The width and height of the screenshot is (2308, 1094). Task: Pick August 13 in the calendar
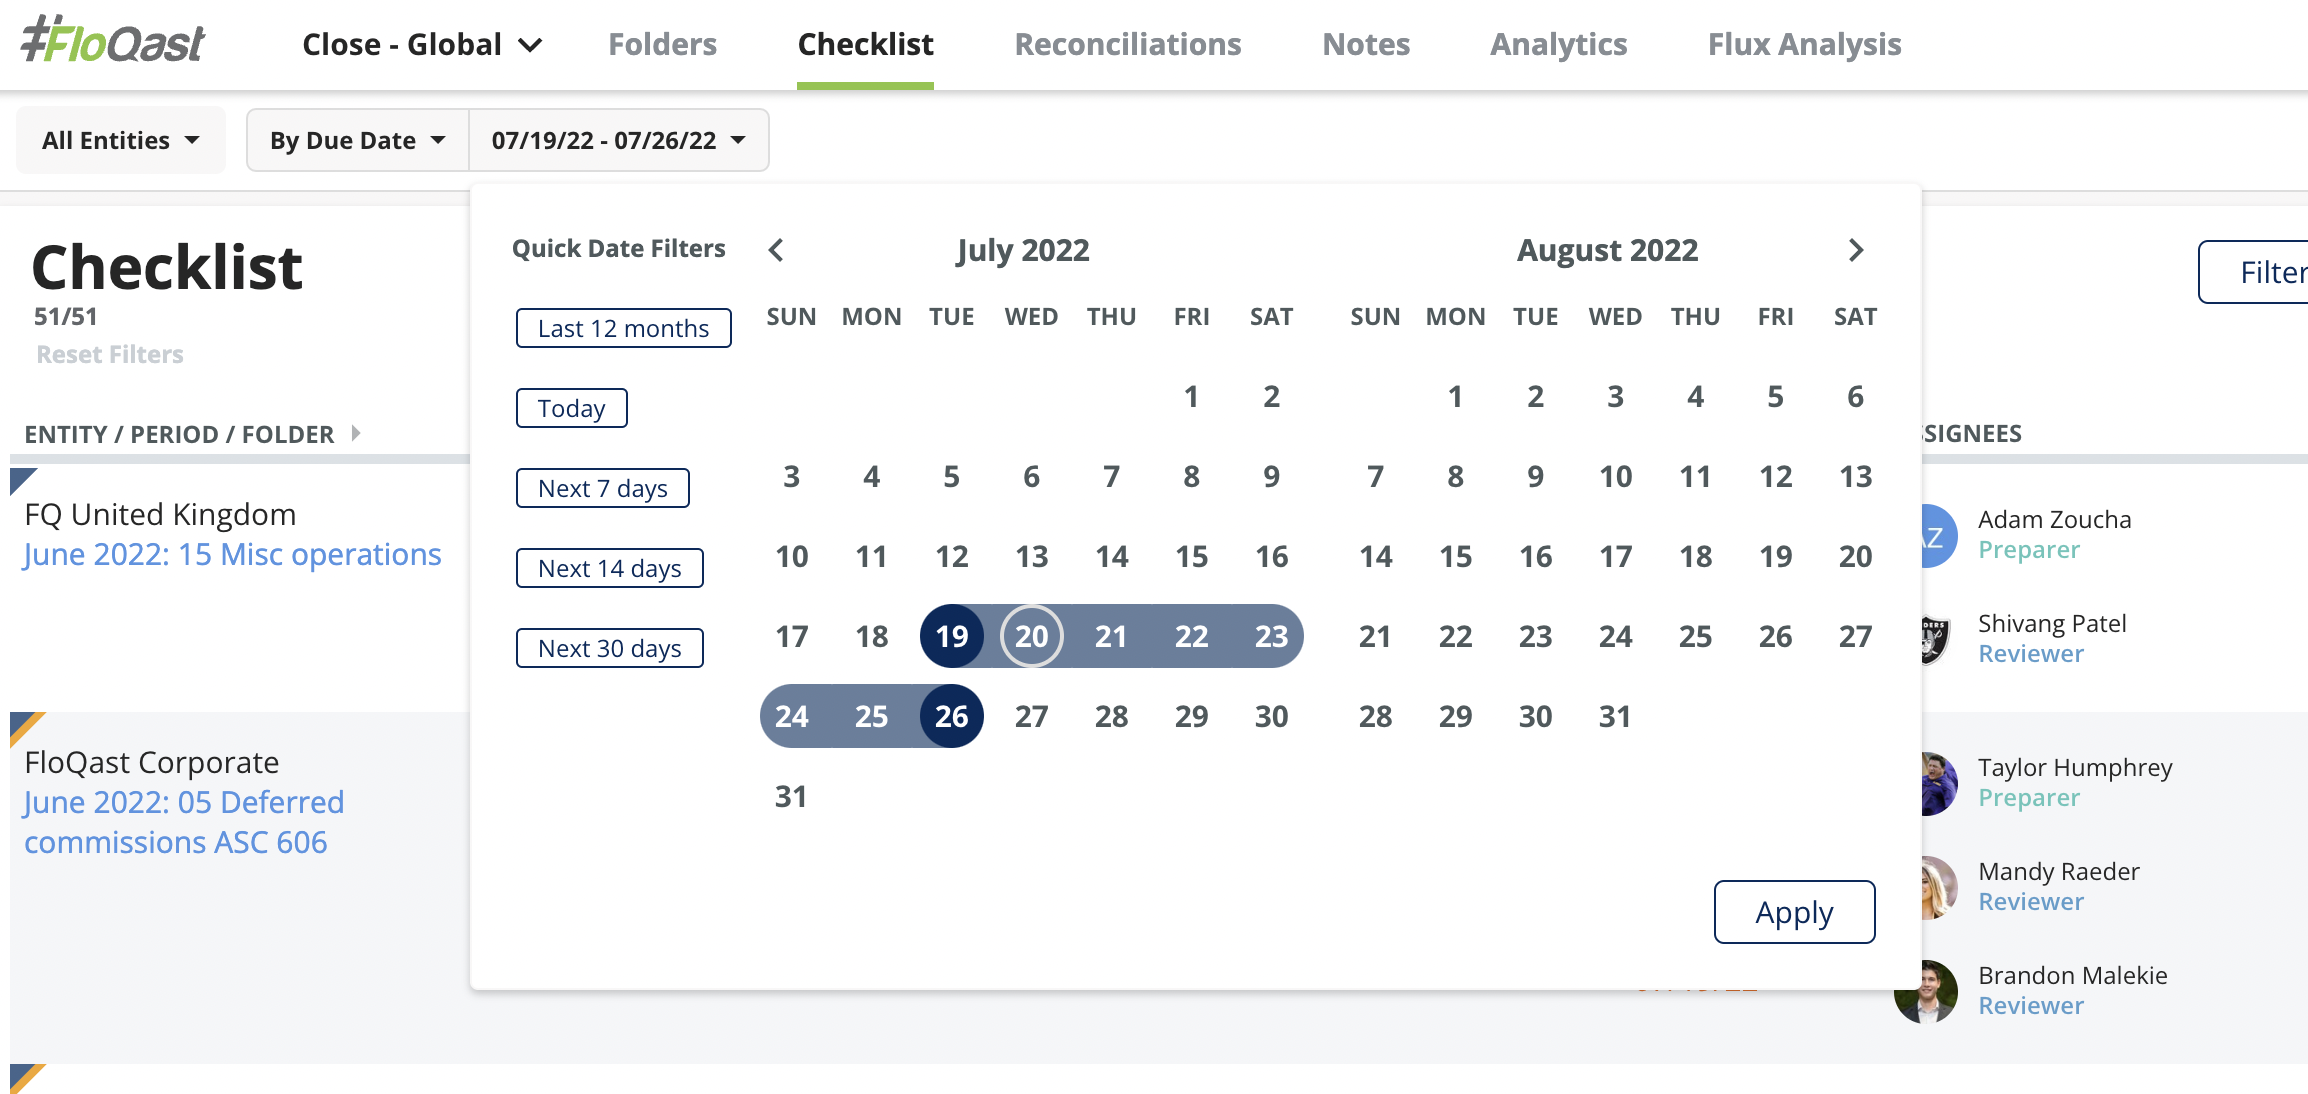(x=1856, y=476)
